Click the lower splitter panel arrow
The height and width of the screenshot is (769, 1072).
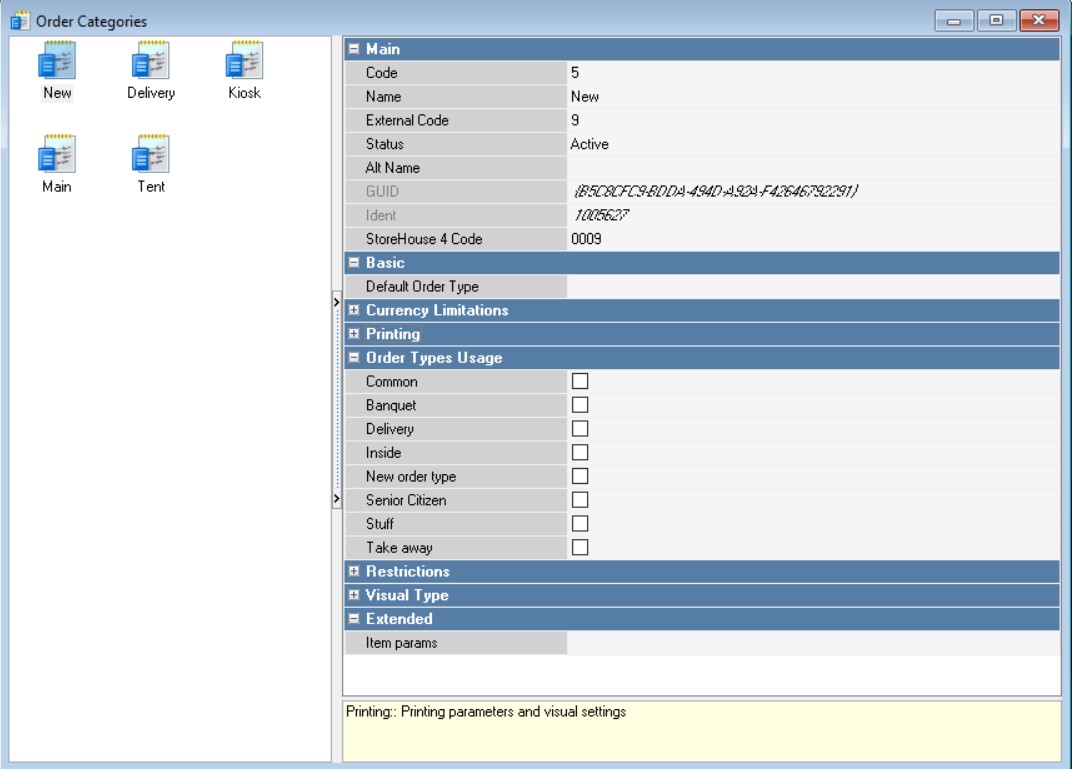coord(336,498)
